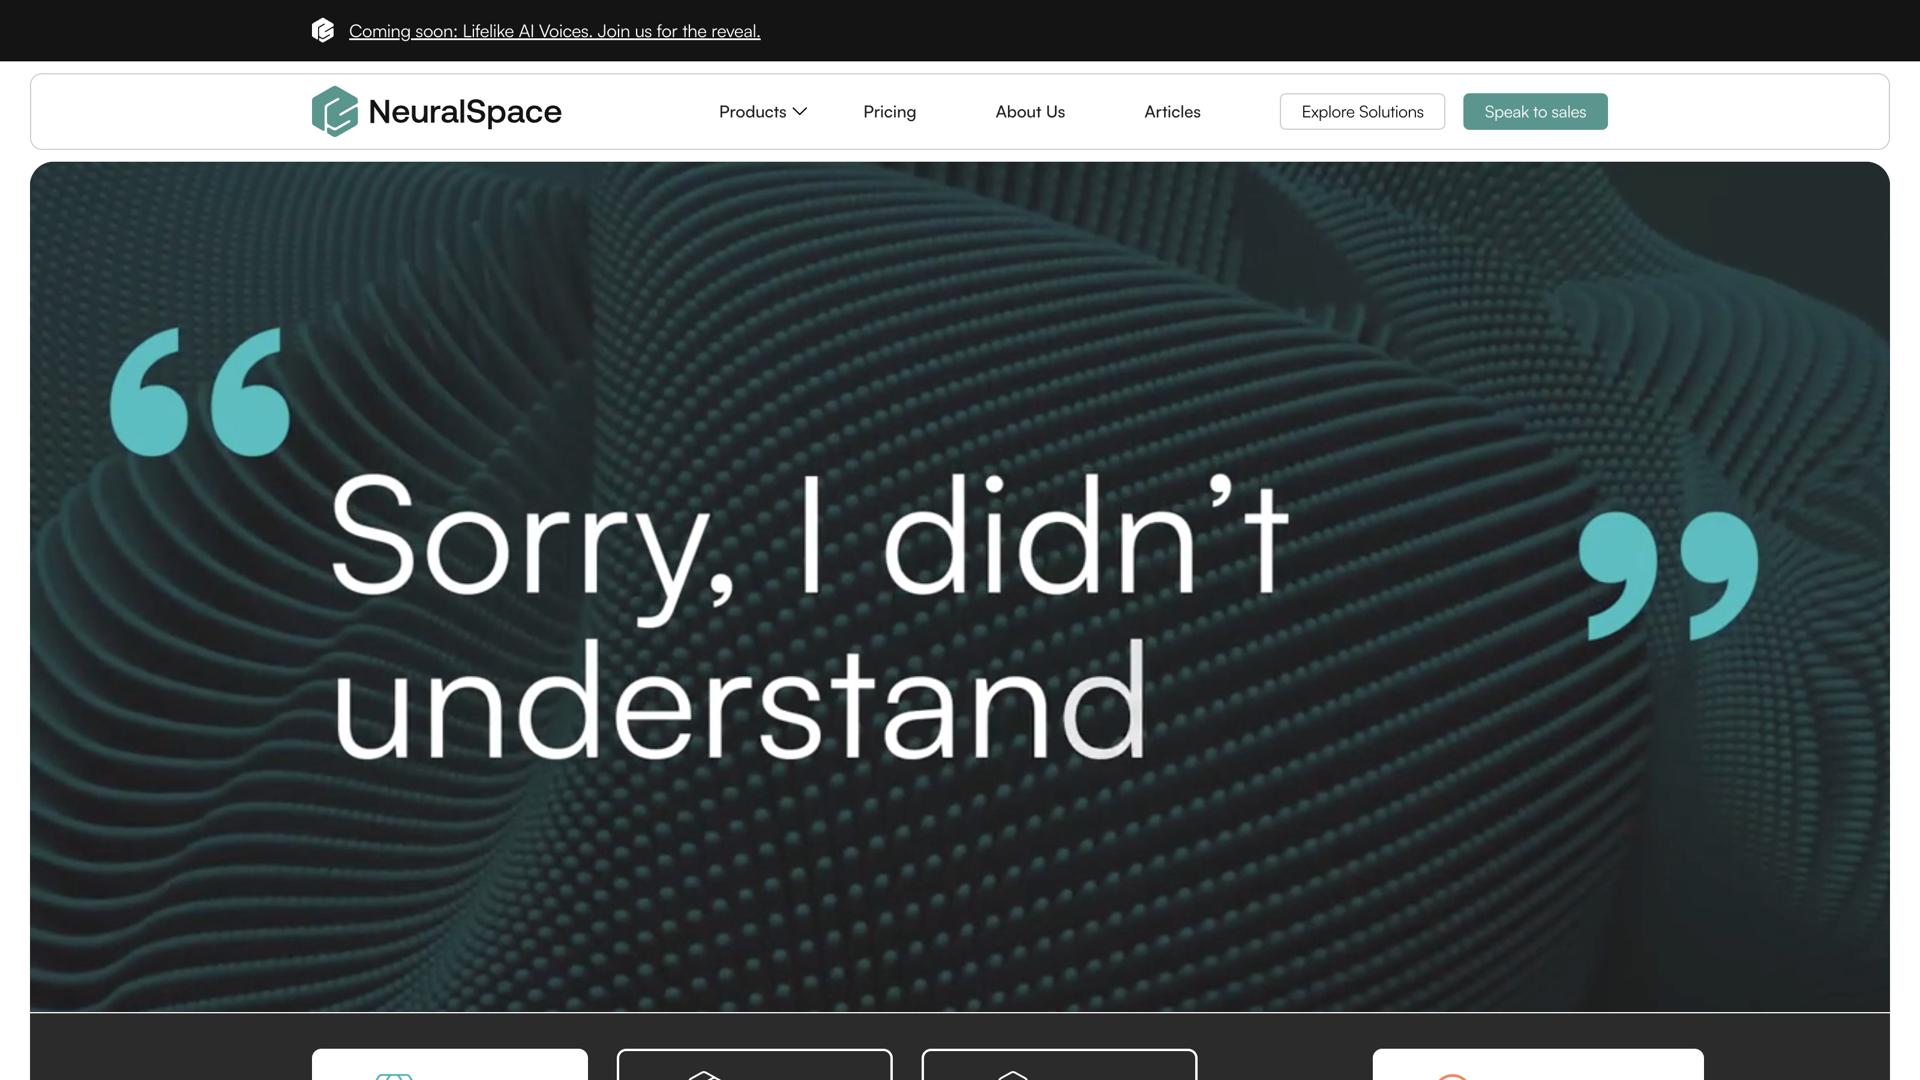Click the orange icon in rightmost white card
The width and height of the screenshot is (1920, 1080).
point(1452,1076)
